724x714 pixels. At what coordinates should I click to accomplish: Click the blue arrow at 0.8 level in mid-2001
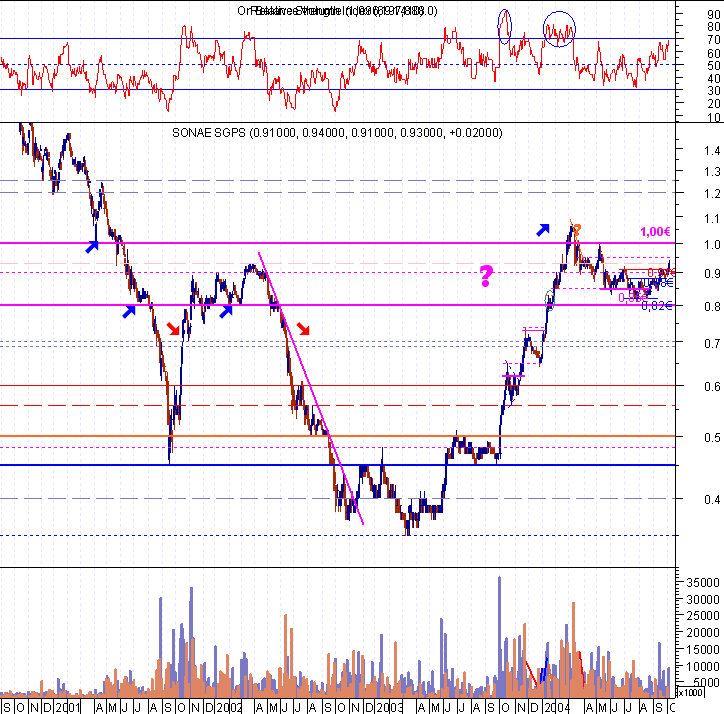tap(129, 312)
